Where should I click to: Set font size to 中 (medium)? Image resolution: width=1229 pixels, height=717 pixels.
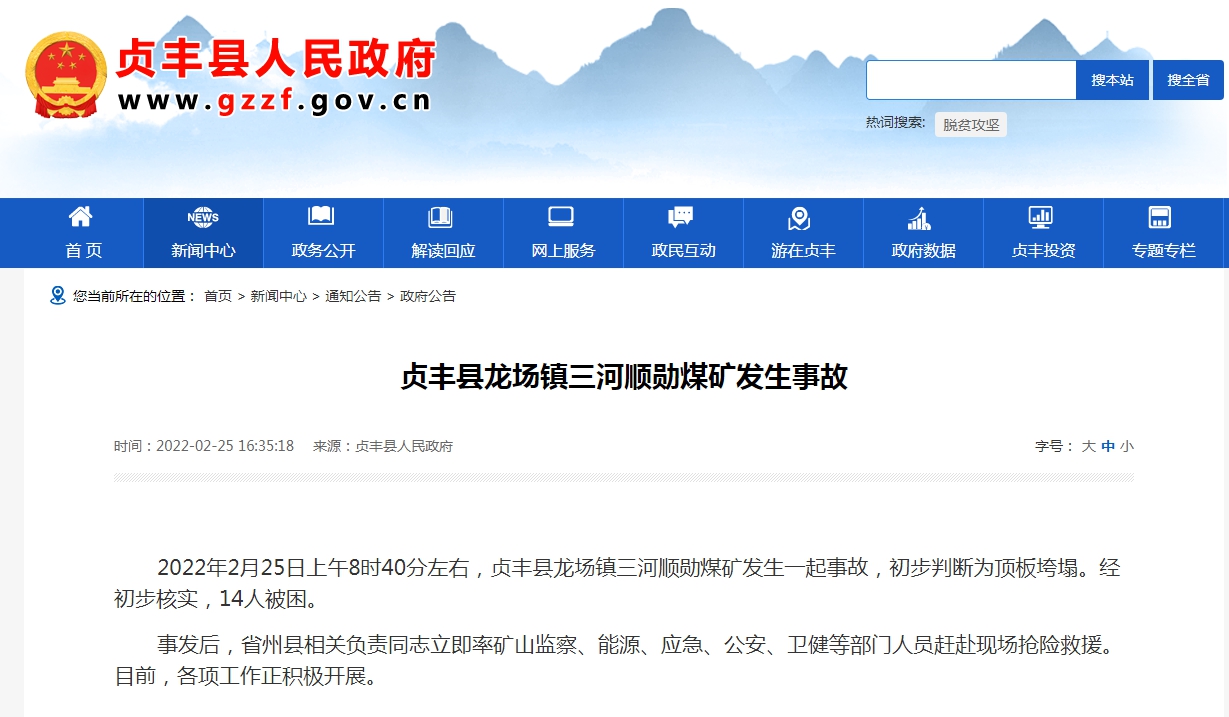[1108, 446]
